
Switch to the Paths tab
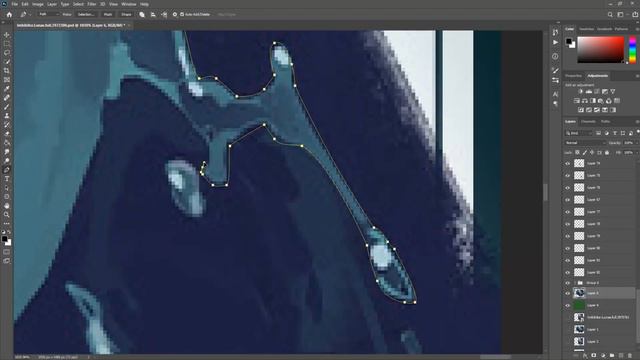coord(605,122)
